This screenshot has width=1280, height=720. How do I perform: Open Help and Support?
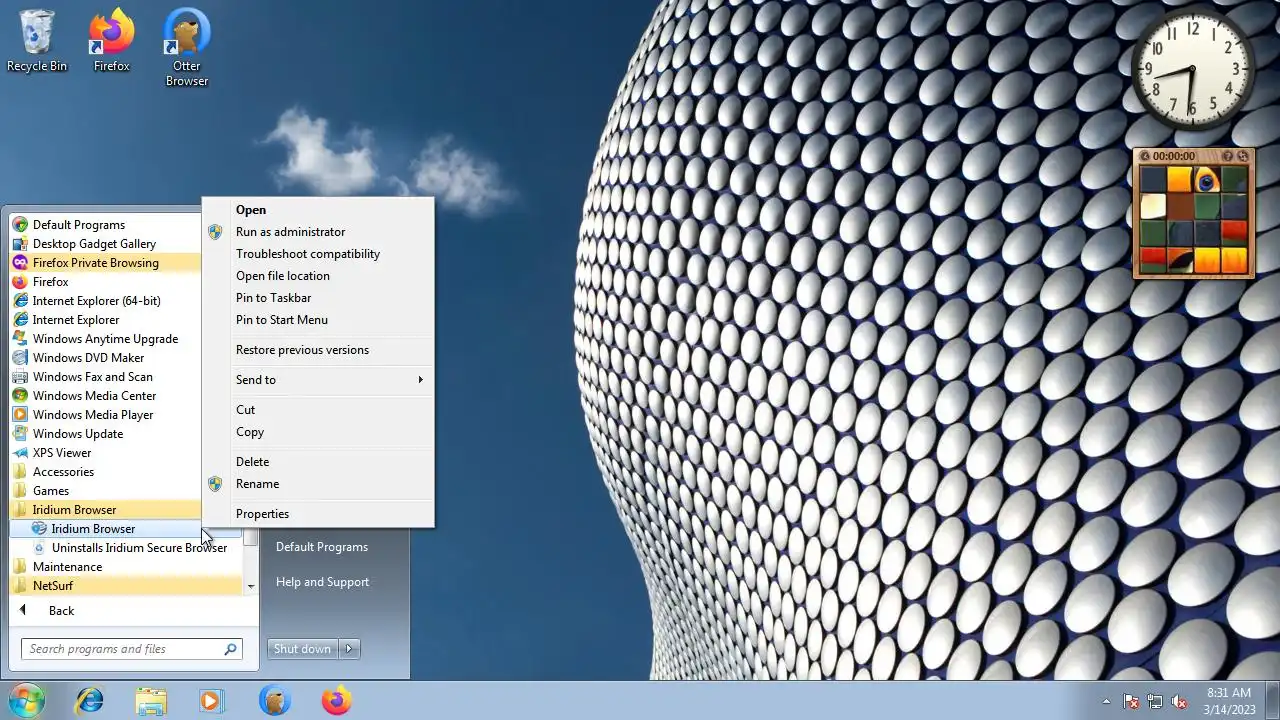click(x=322, y=582)
